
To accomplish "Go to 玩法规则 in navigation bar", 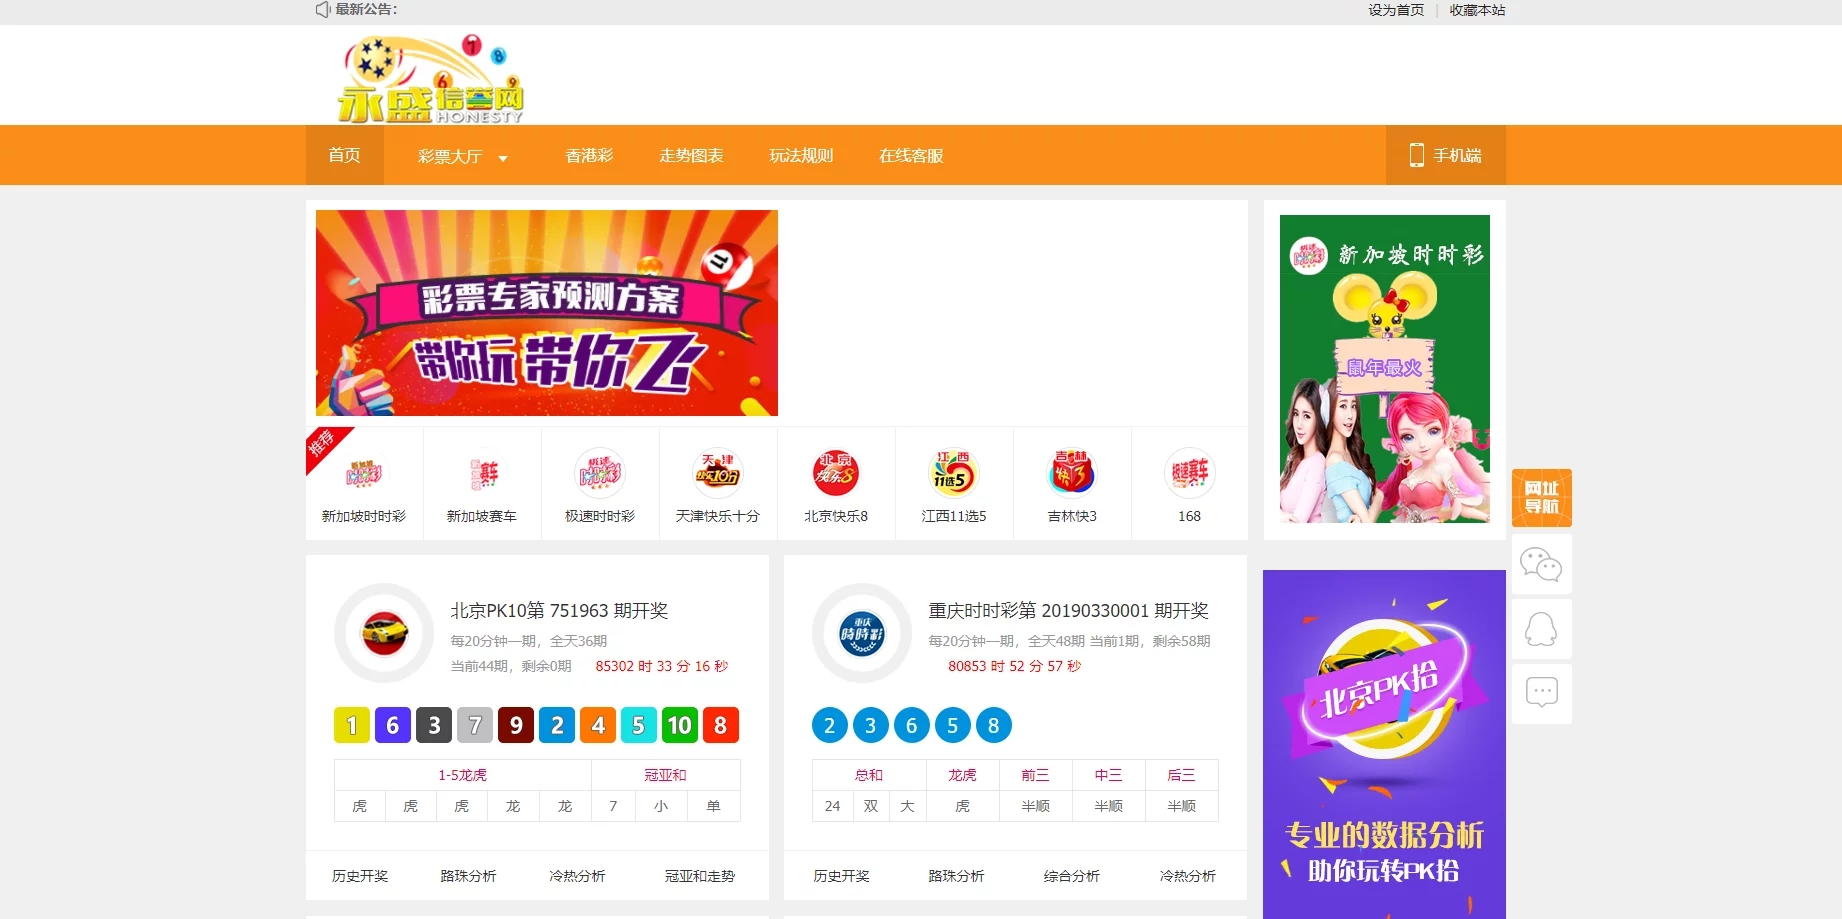I will click(x=801, y=156).
